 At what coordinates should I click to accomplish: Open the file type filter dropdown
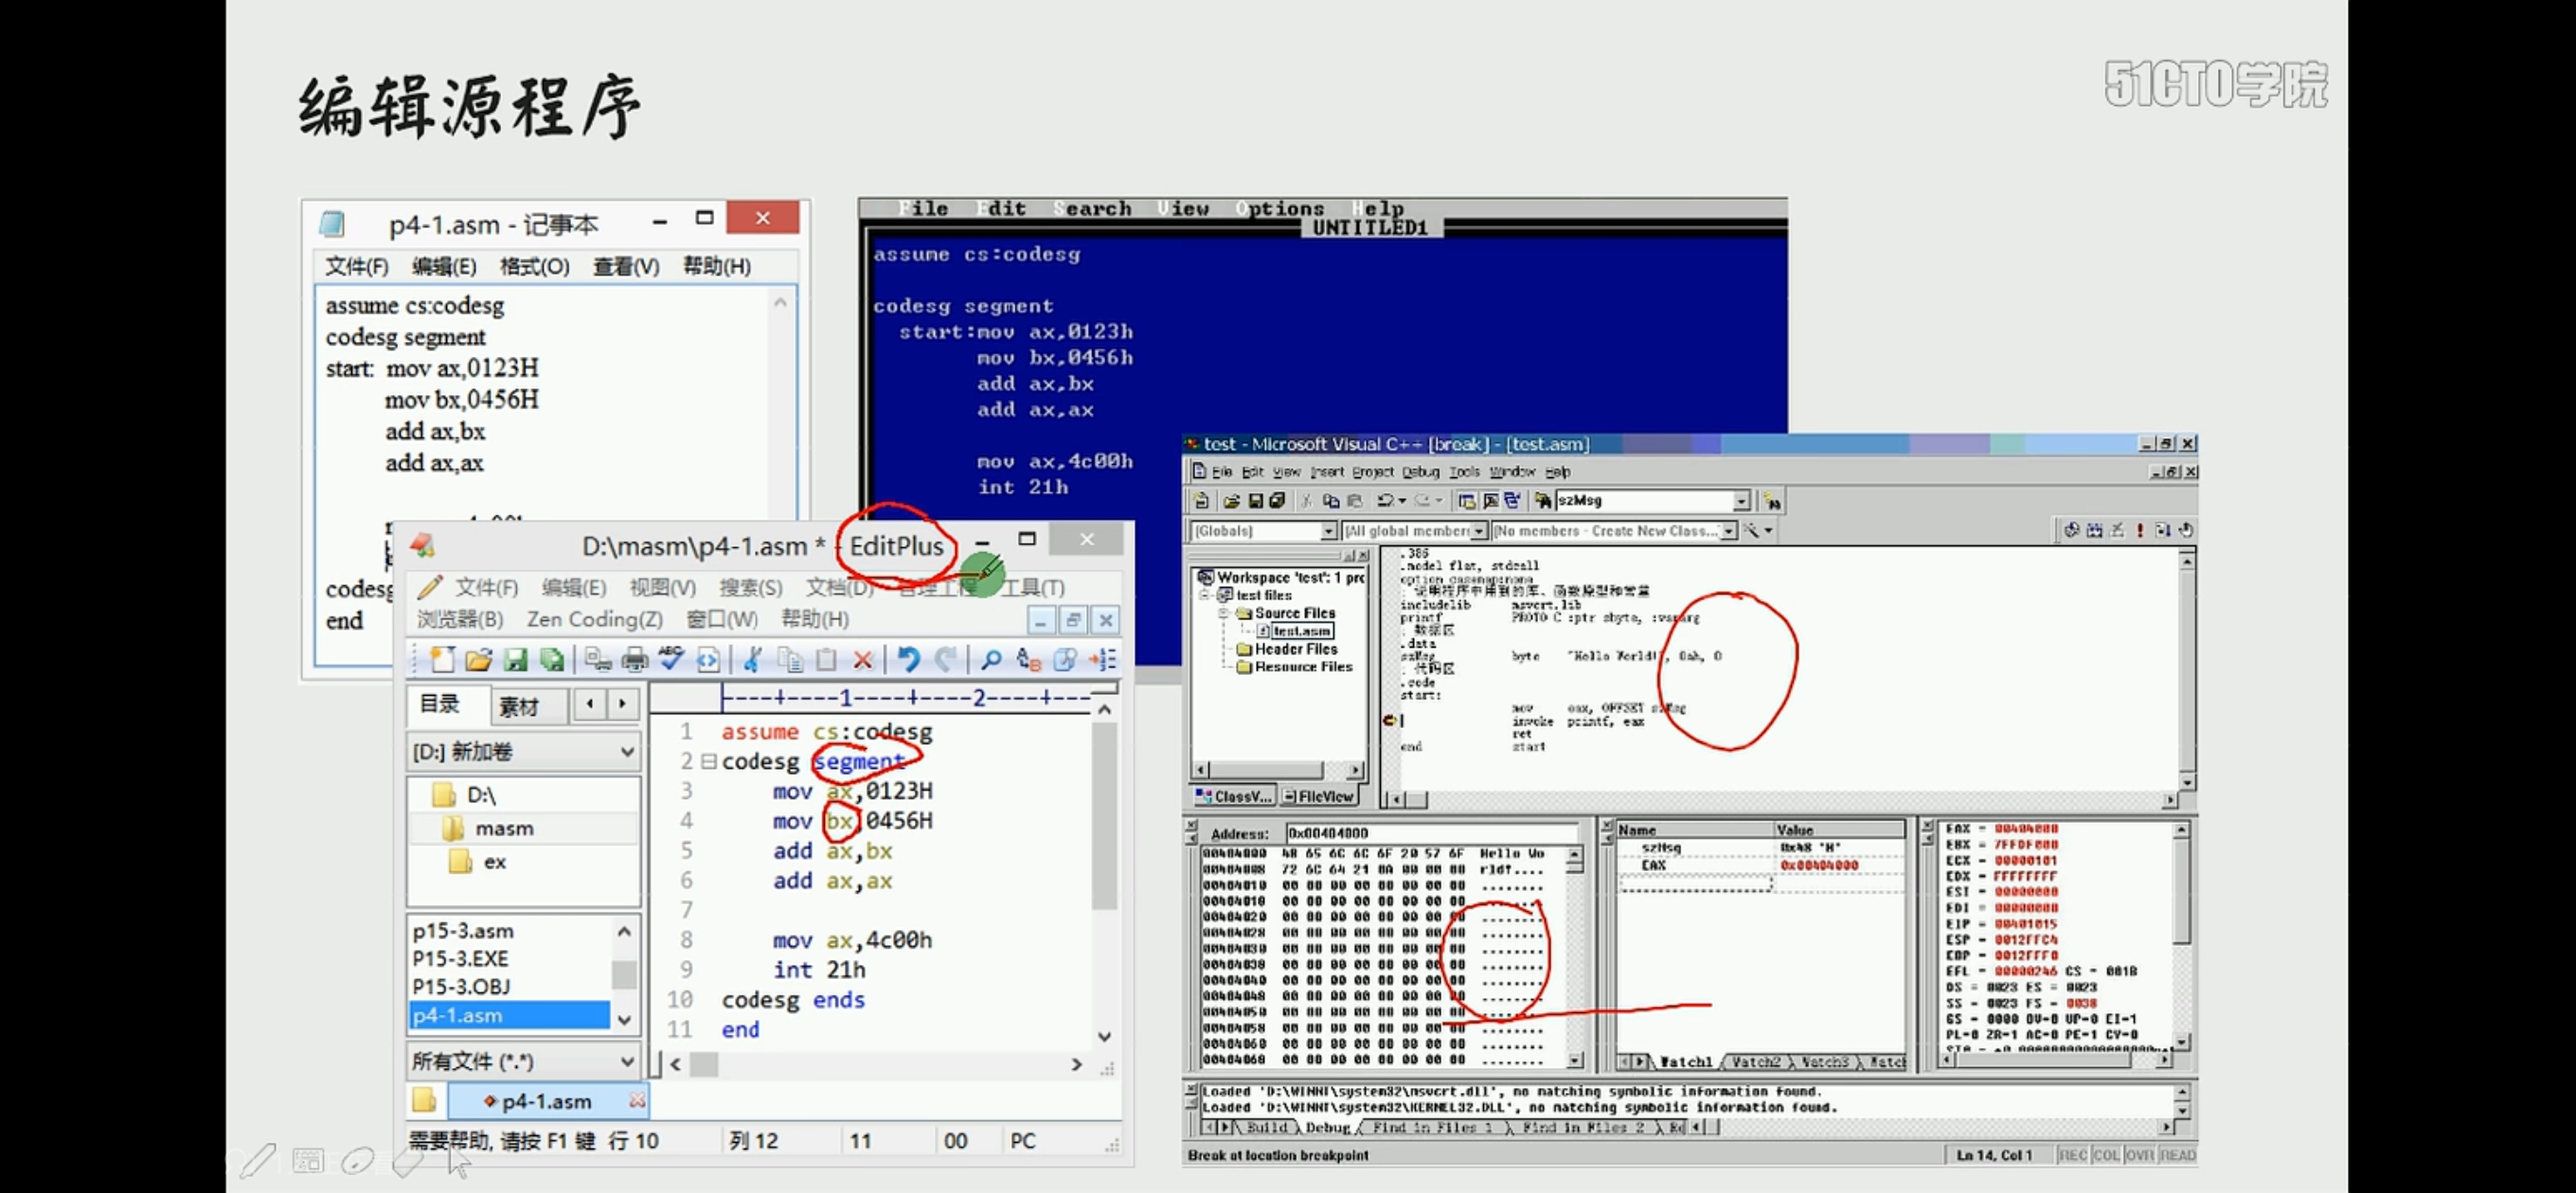[x=626, y=1061]
